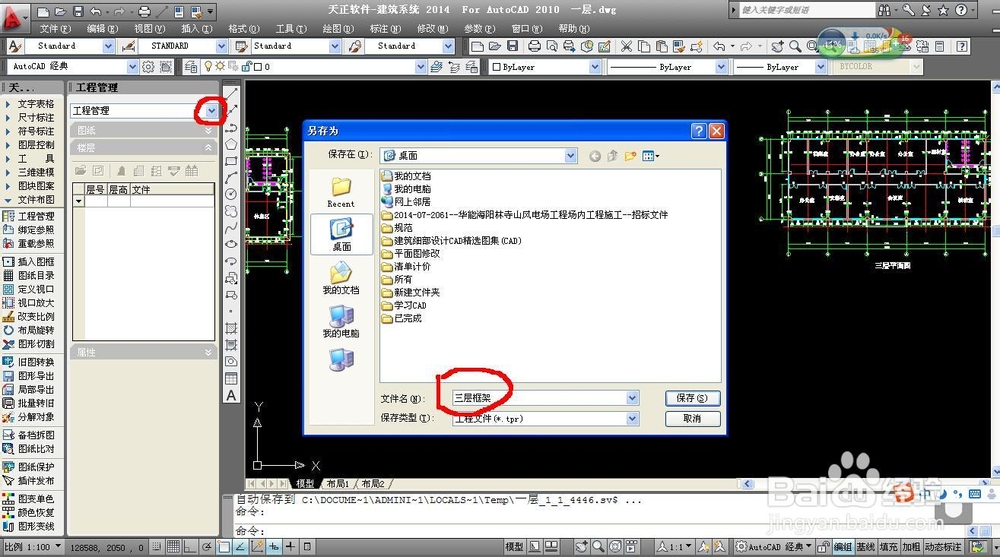Click Create New Folder icon in Save As dialog

click(630, 156)
